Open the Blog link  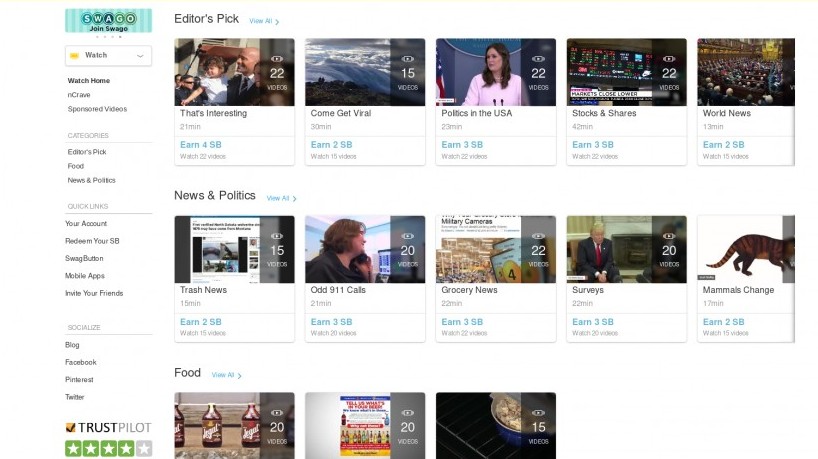[72, 345]
